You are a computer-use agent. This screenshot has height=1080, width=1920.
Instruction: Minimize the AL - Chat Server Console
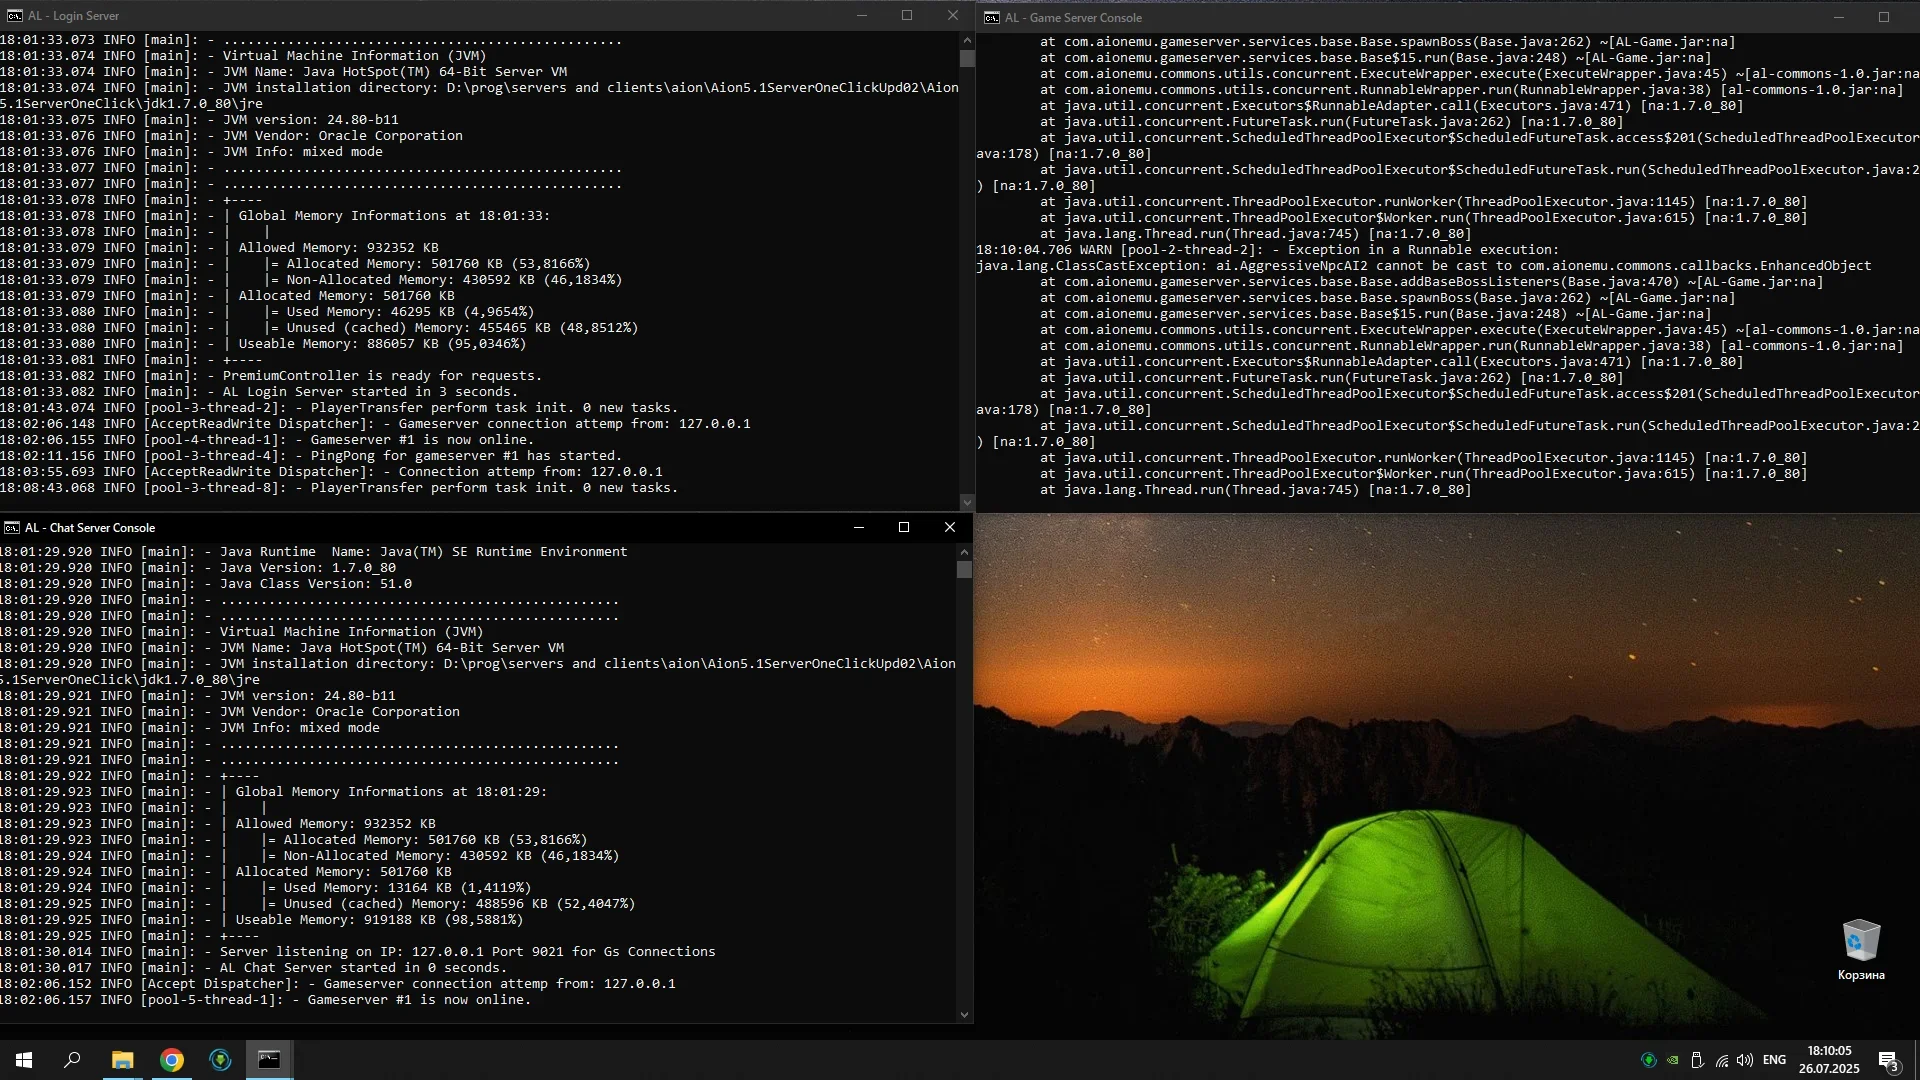858,527
